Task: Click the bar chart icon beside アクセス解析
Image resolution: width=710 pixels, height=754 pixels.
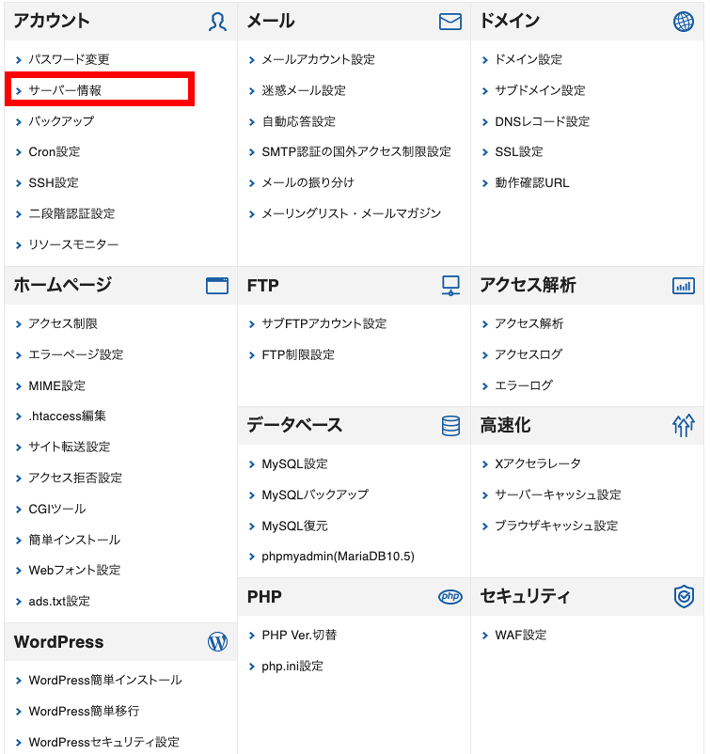Action: click(x=683, y=286)
